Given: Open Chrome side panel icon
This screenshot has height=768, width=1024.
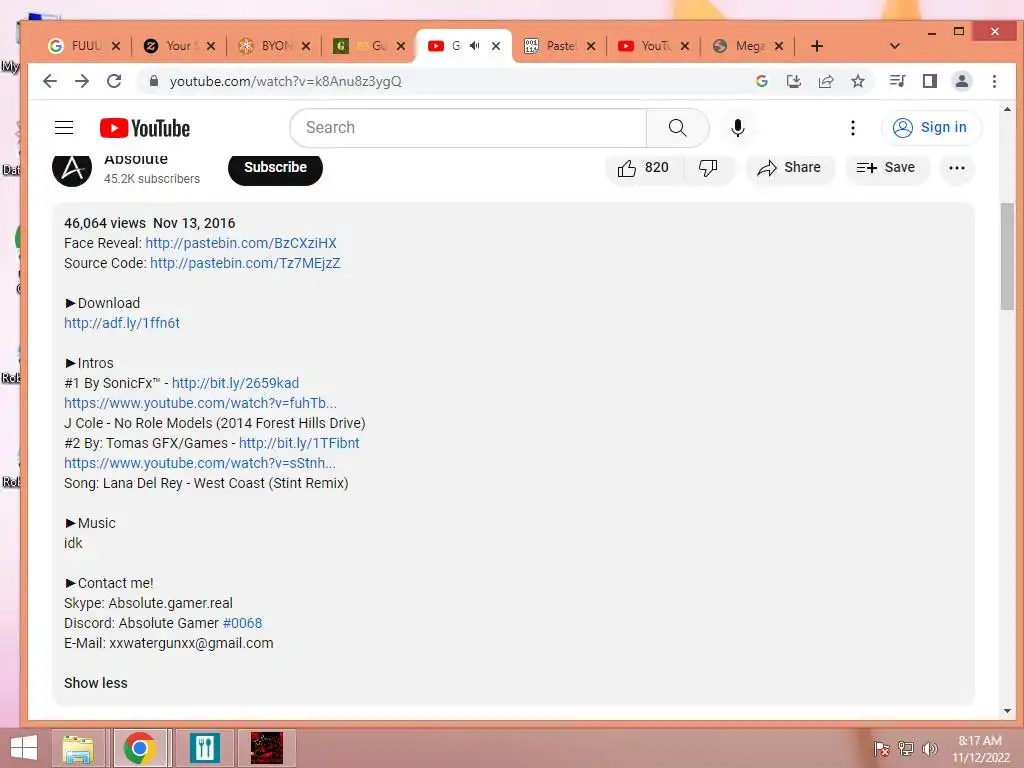Looking at the screenshot, I should (x=929, y=81).
